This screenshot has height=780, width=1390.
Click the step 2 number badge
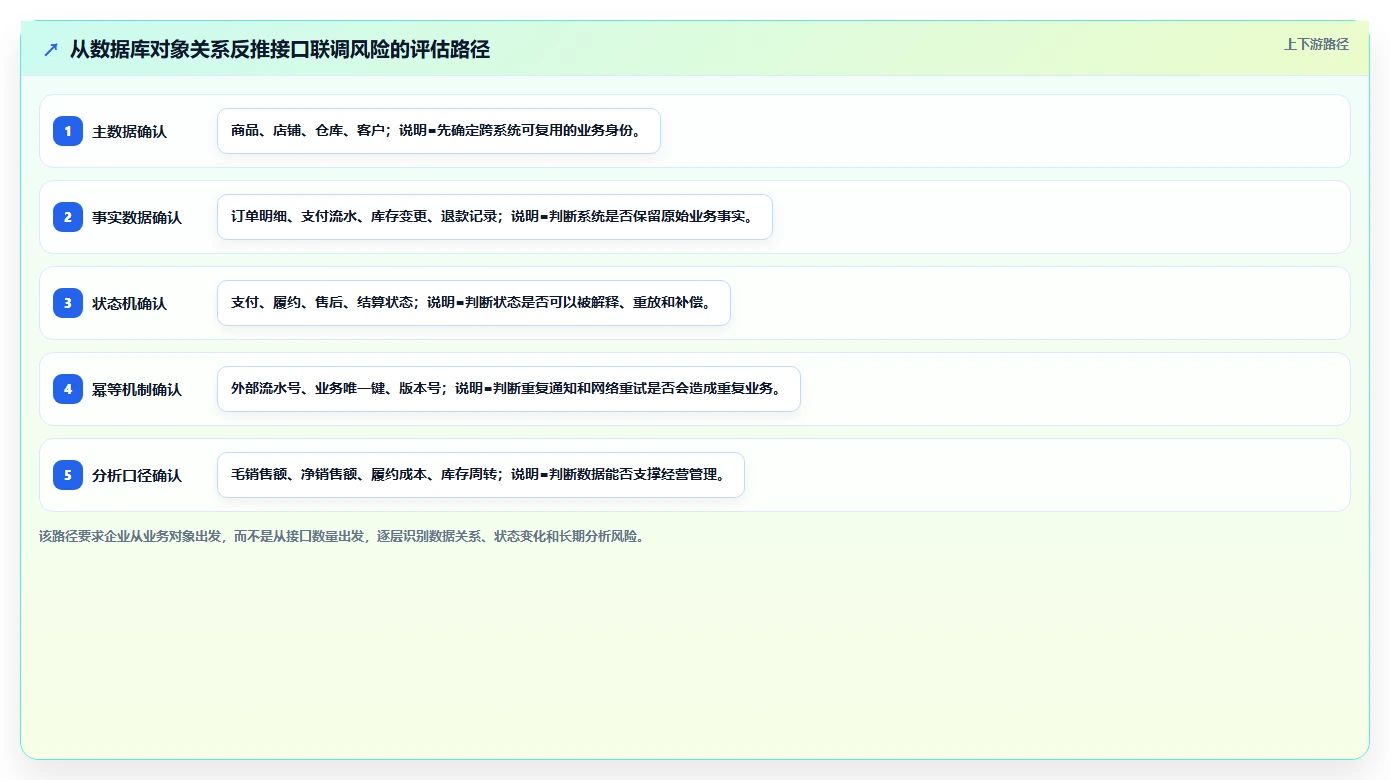(68, 217)
